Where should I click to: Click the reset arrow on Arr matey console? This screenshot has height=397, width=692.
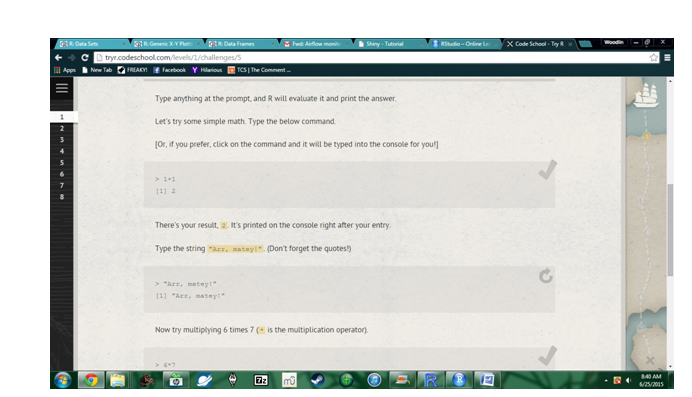tap(546, 276)
